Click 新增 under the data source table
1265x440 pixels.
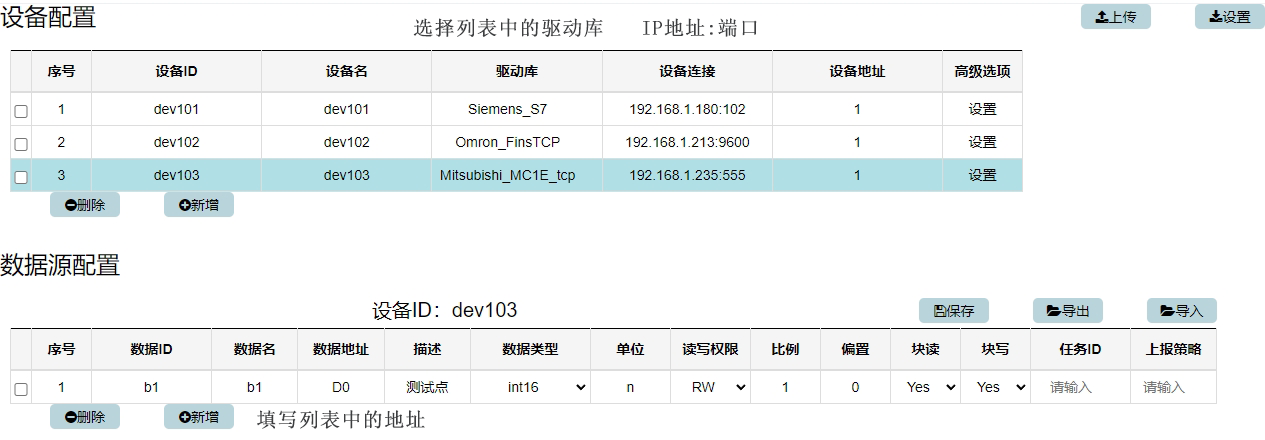coord(198,417)
